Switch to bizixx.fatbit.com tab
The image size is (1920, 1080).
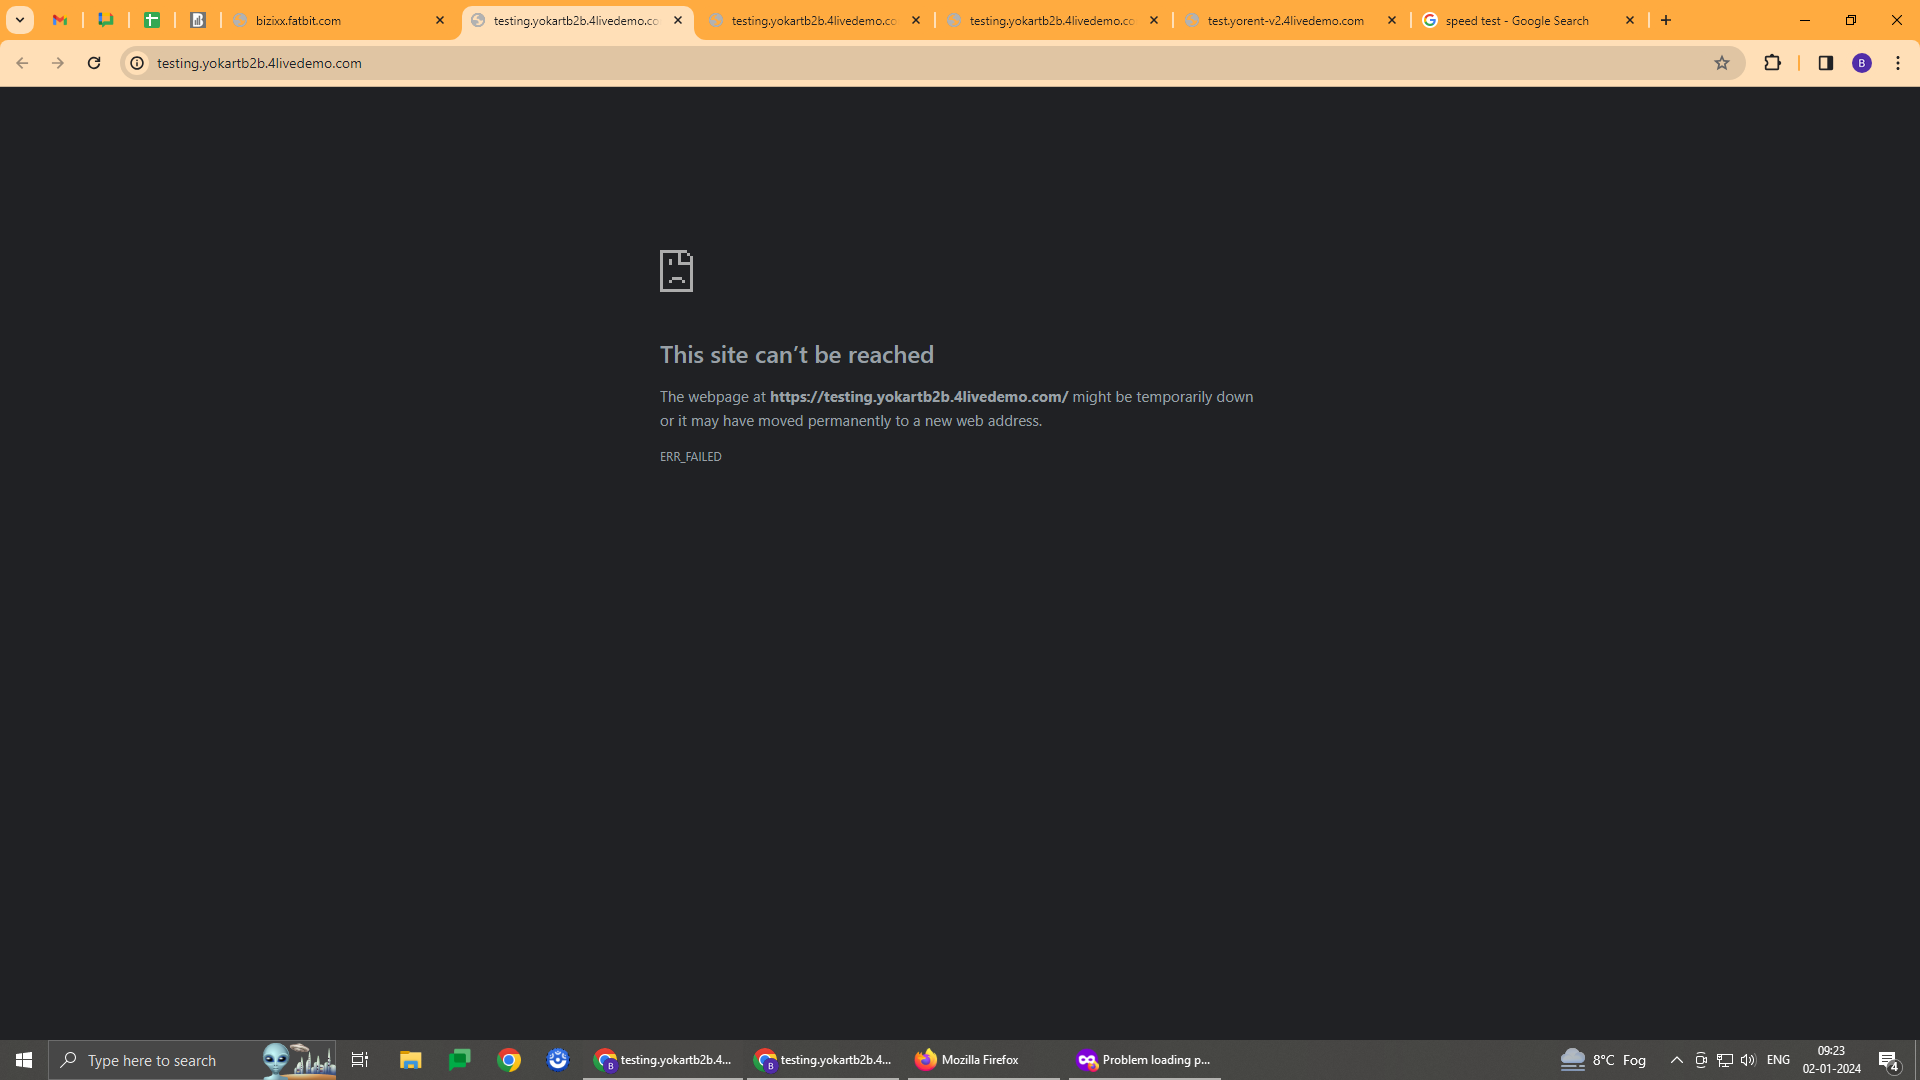click(330, 20)
